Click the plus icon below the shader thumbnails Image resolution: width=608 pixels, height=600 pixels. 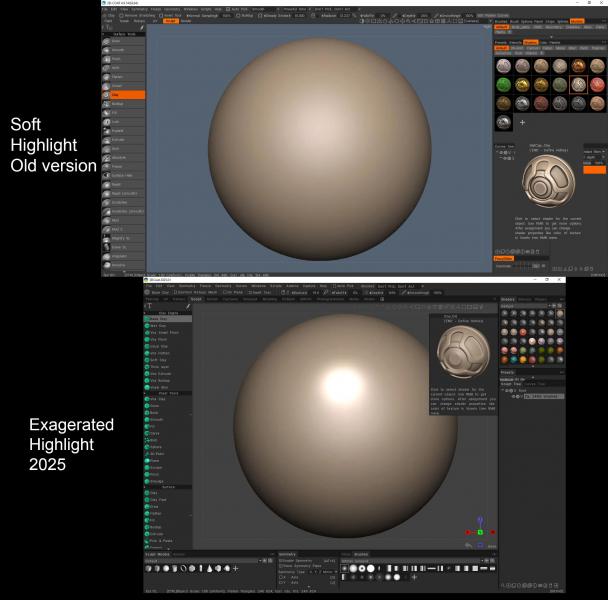(522, 122)
